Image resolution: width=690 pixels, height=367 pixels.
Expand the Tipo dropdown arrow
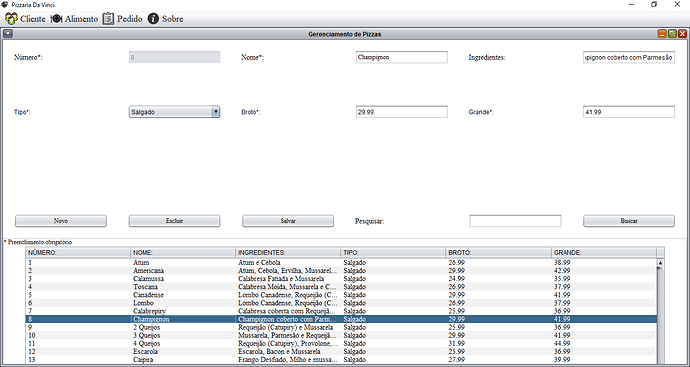[x=215, y=112]
